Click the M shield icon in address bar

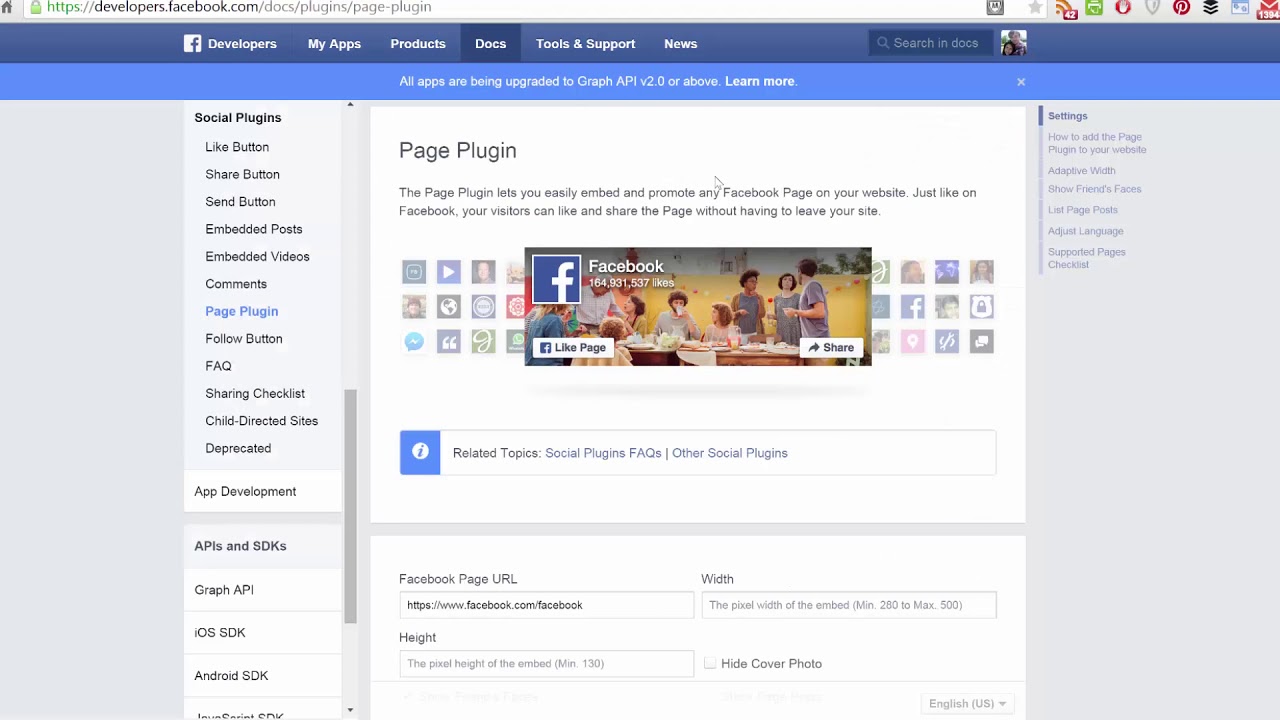995,7
